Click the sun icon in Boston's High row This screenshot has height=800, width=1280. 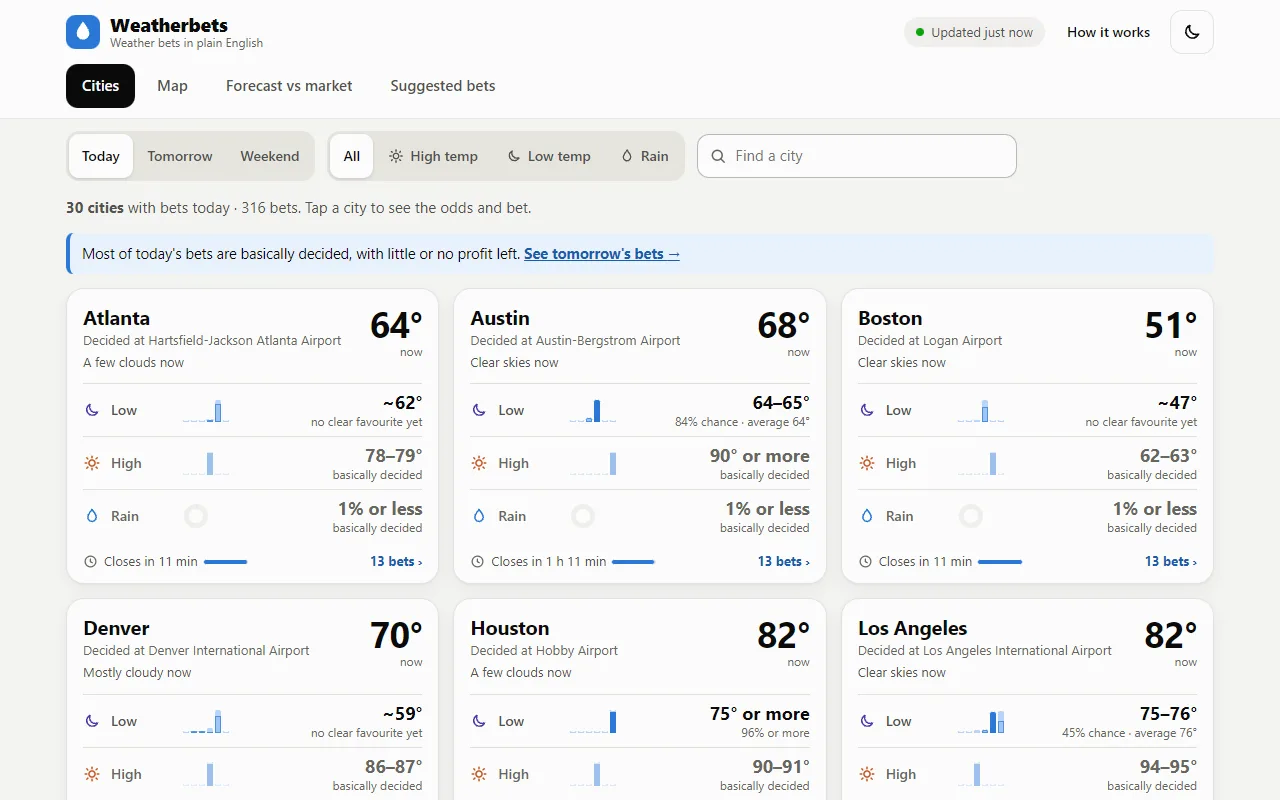[867, 463]
